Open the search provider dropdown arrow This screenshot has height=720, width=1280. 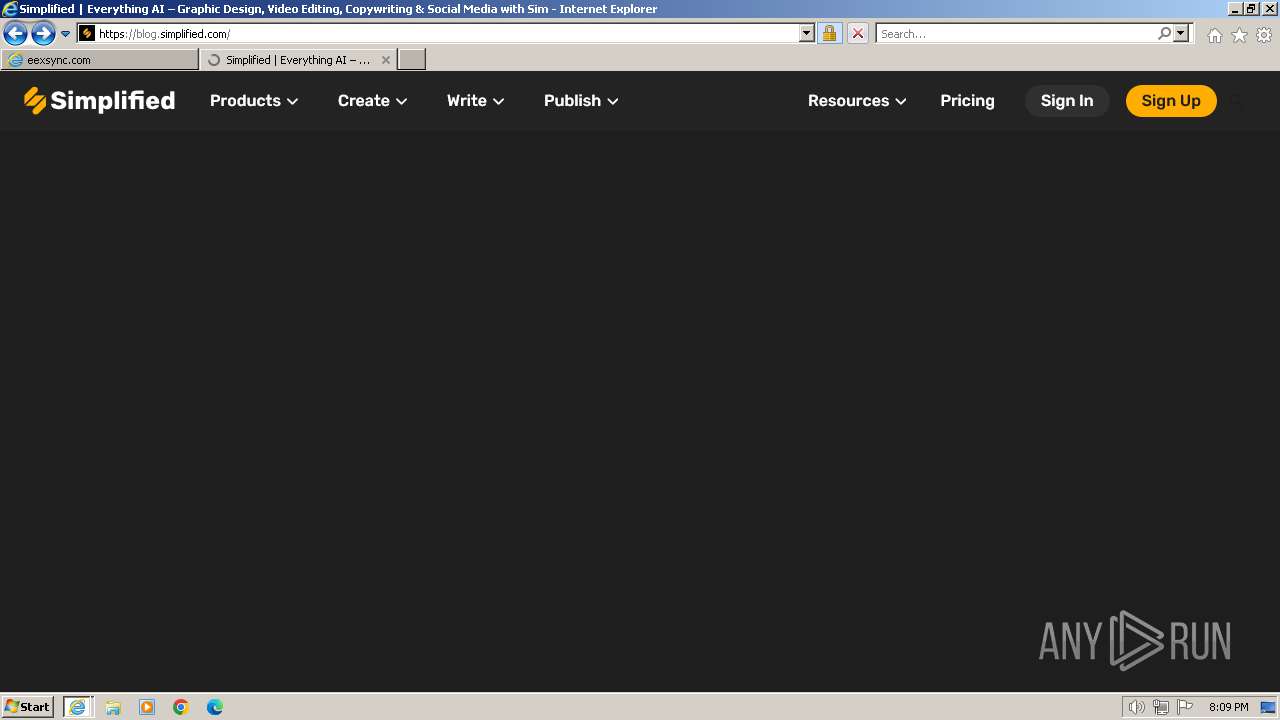click(1181, 34)
